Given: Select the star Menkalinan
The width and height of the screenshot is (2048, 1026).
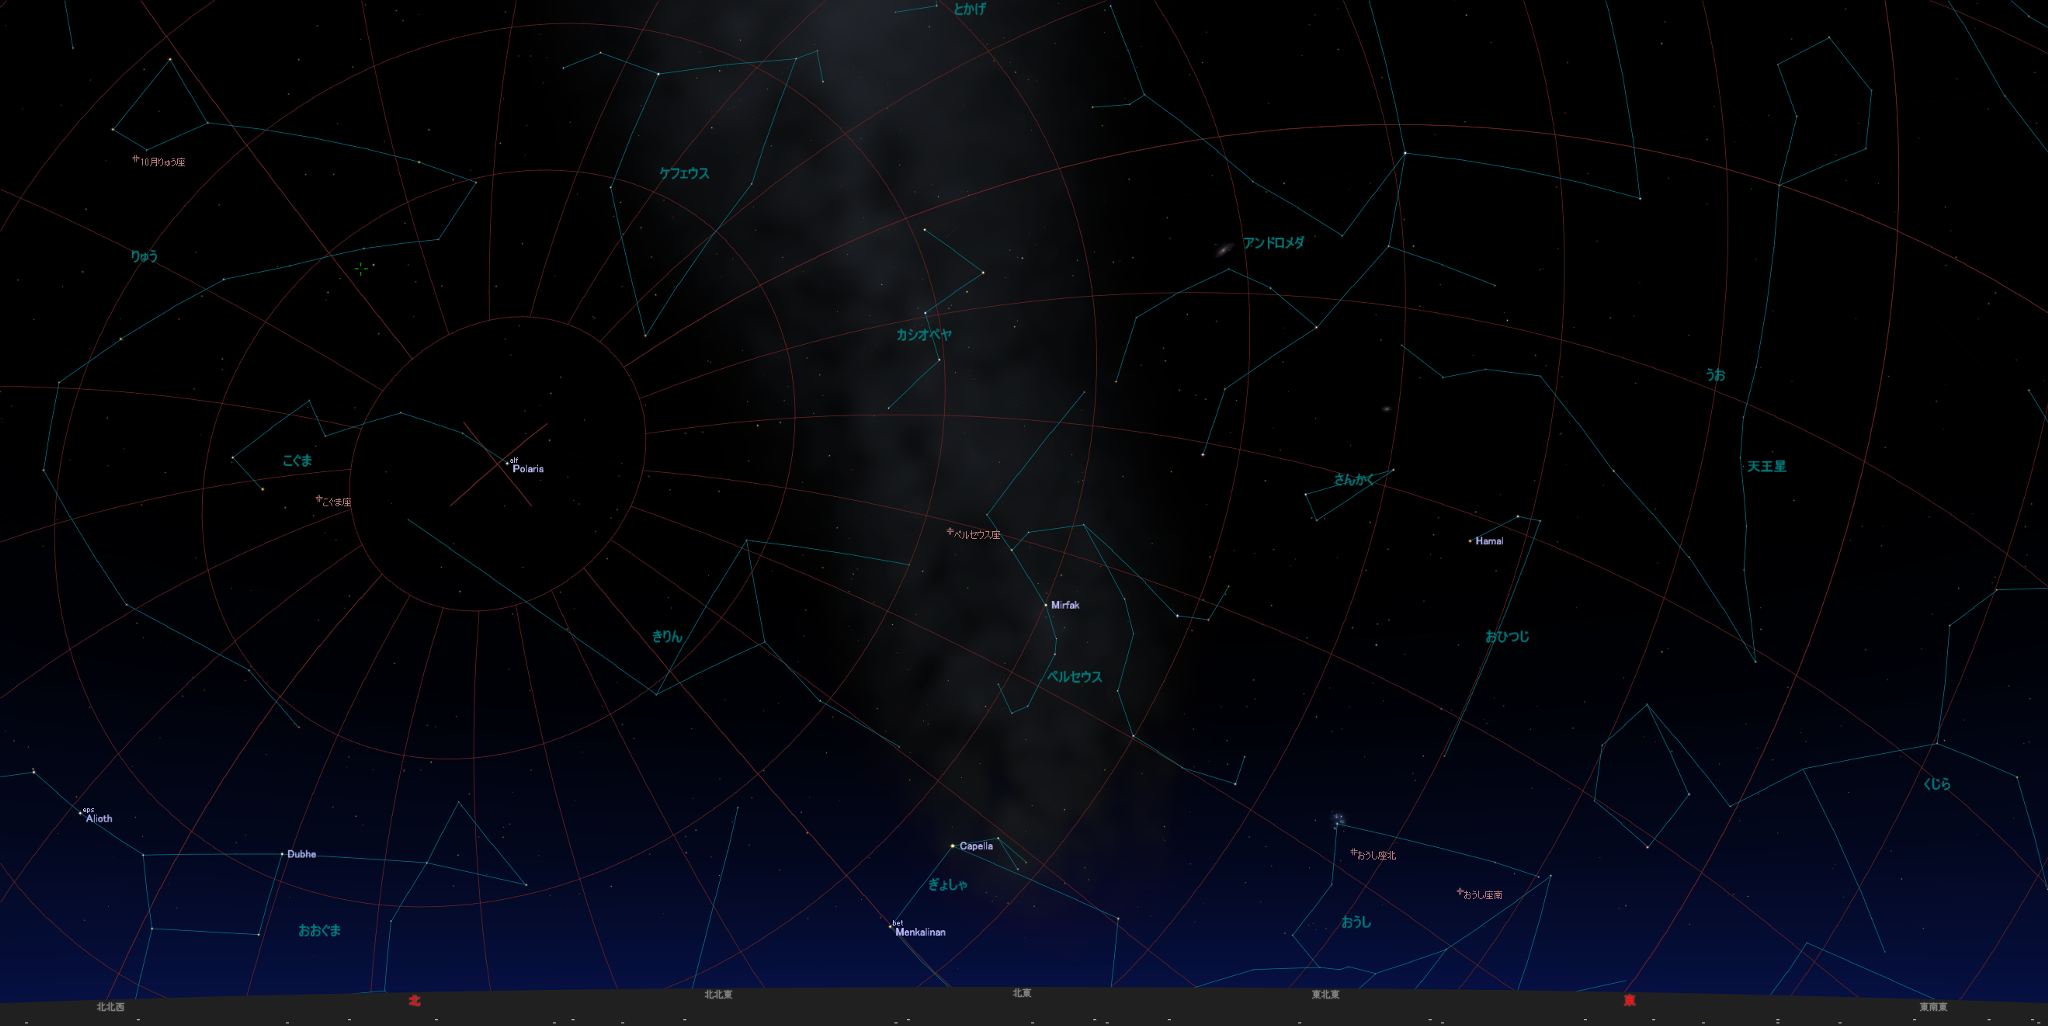Looking at the screenshot, I should coord(890,927).
